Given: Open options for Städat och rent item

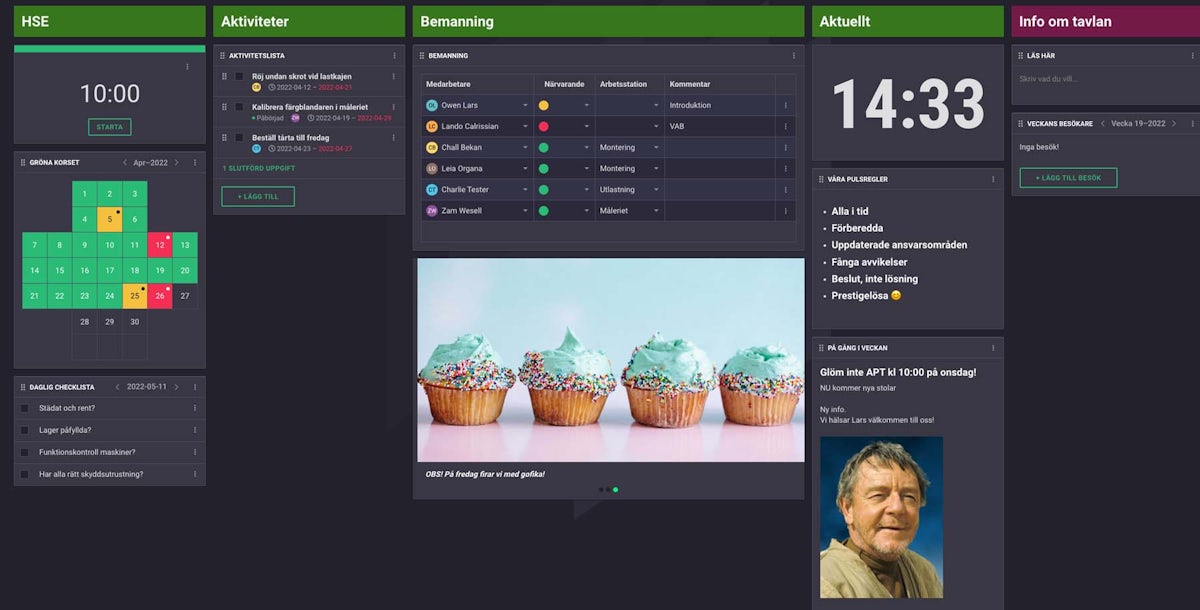Looking at the screenshot, I should [x=195, y=408].
